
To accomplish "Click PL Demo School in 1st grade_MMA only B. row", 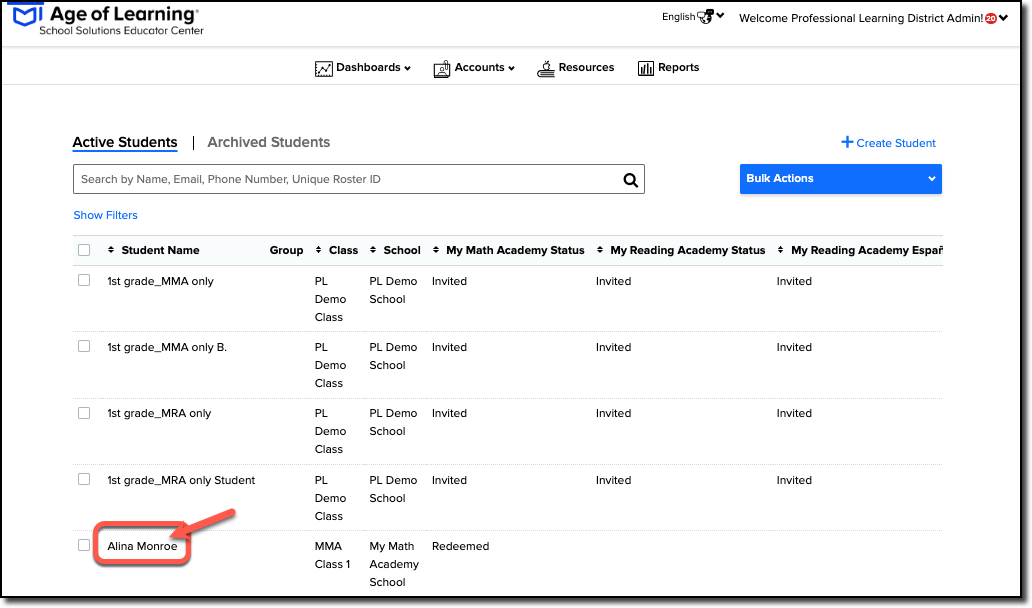I will 393,356.
